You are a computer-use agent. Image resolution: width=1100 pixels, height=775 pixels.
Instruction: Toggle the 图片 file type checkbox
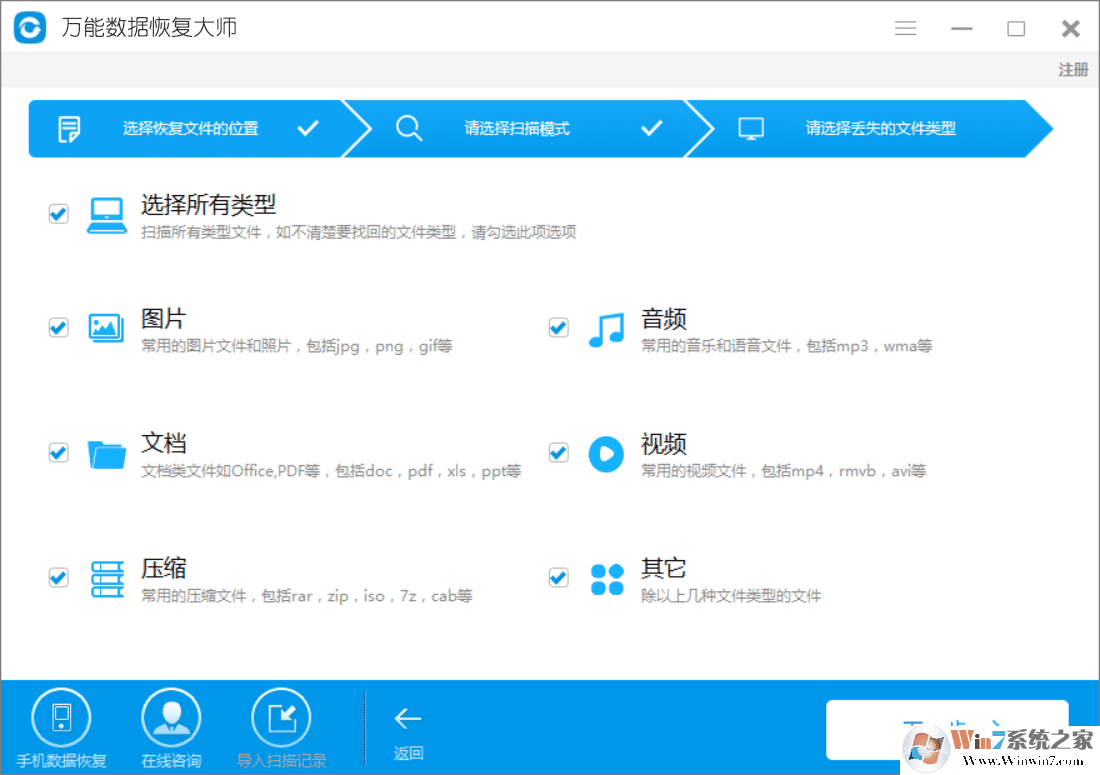(58, 327)
